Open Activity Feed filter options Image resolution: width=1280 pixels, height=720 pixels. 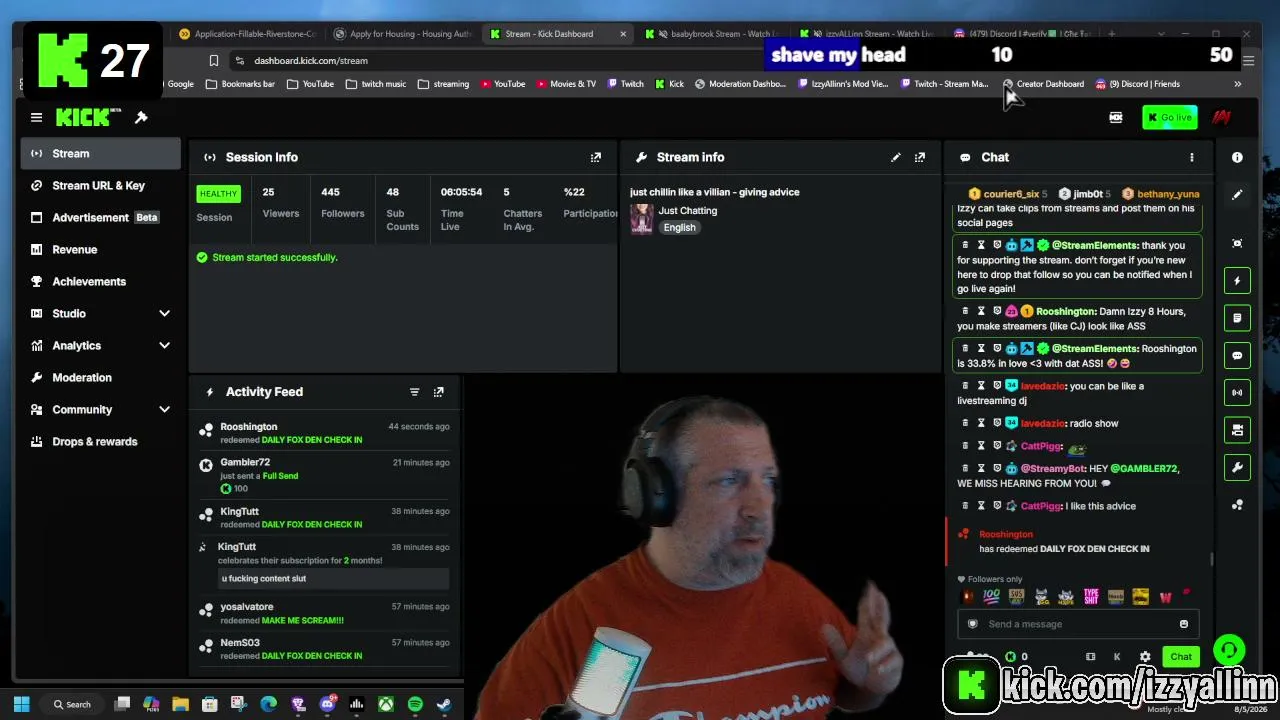coord(414,392)
